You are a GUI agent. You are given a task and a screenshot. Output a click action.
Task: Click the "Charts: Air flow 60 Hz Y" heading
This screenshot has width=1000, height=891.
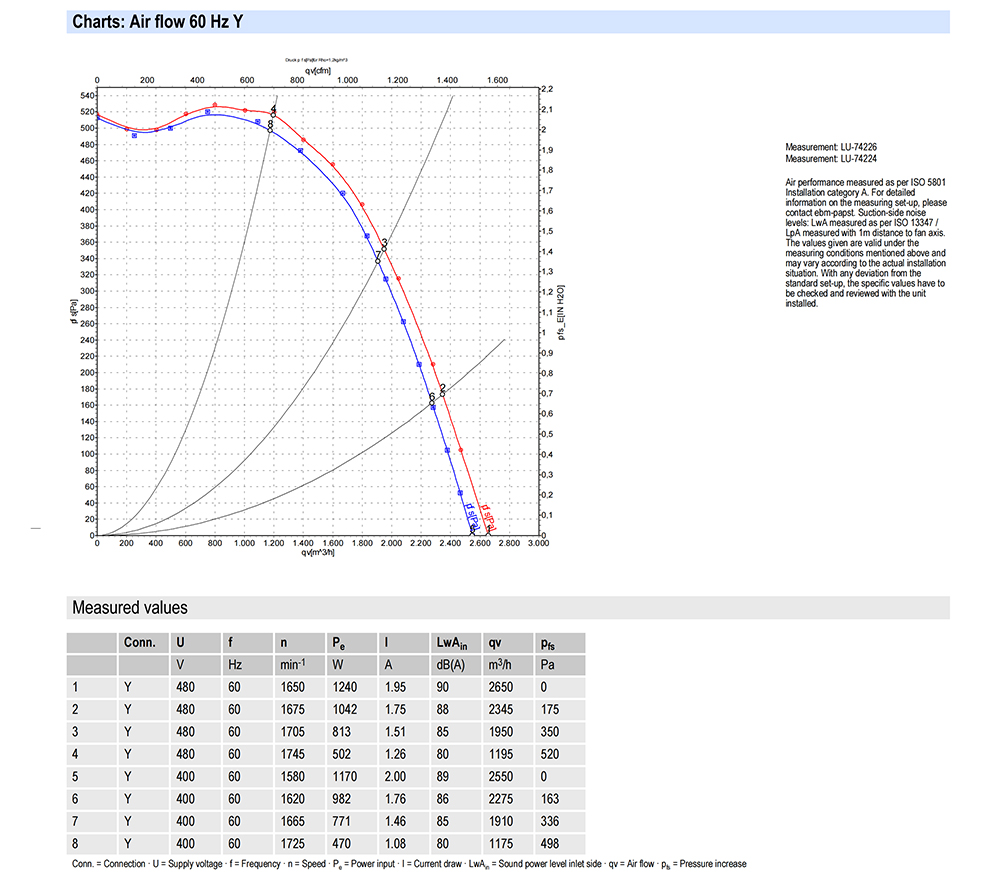pyautogui.click(x=157, y=22)
